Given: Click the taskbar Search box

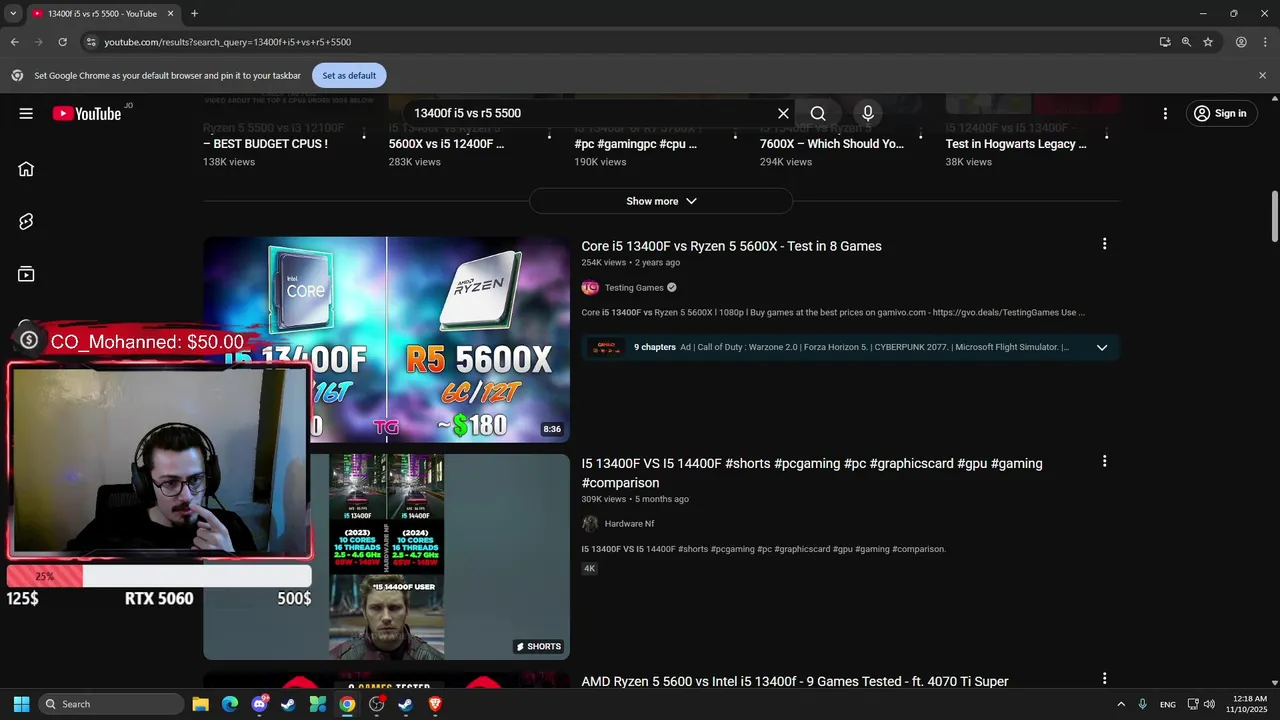Looking at the screenshot, I should coord(112,704).
